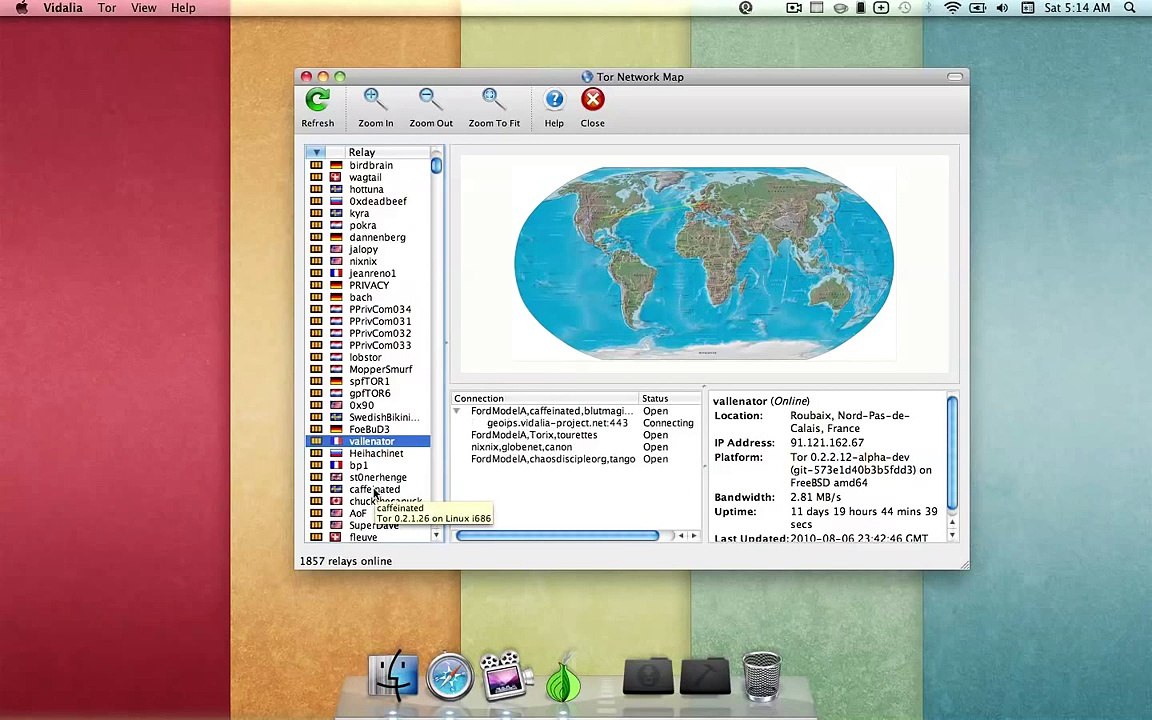Screen dimensions: 1152x720
Task: Click the Connection column header
Action: 544,398
